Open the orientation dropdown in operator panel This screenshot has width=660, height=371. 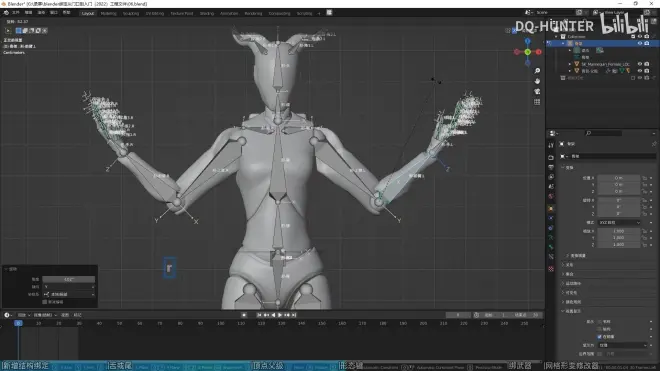point(69,294)
